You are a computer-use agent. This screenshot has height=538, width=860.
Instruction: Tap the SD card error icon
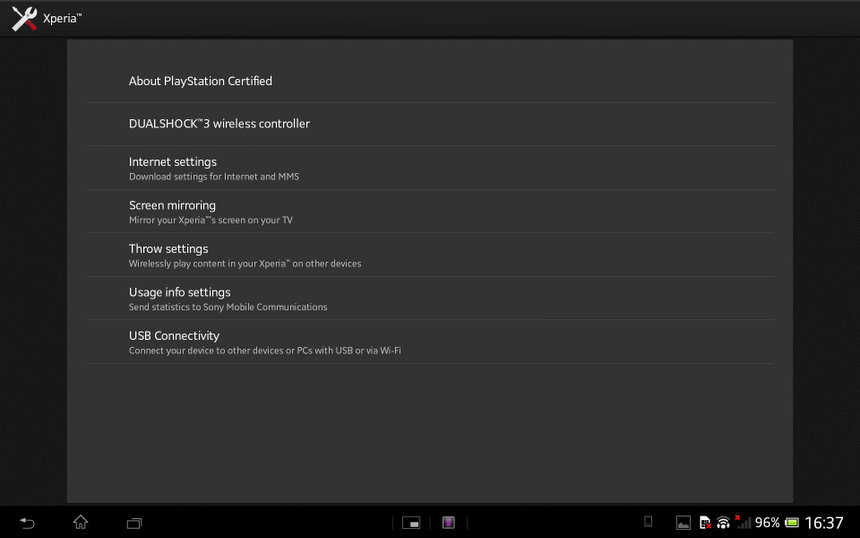click(x=704, y=522)
